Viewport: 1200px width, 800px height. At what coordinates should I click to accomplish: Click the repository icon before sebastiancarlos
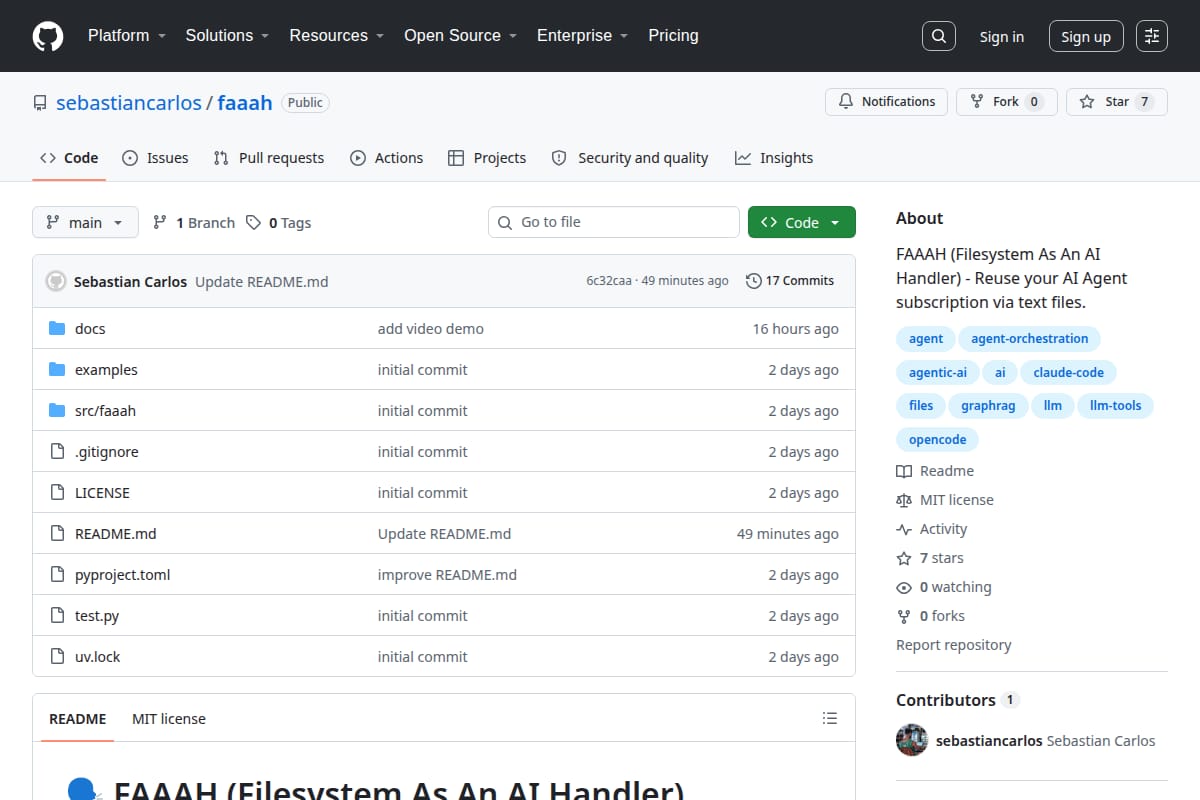[40, 103]
